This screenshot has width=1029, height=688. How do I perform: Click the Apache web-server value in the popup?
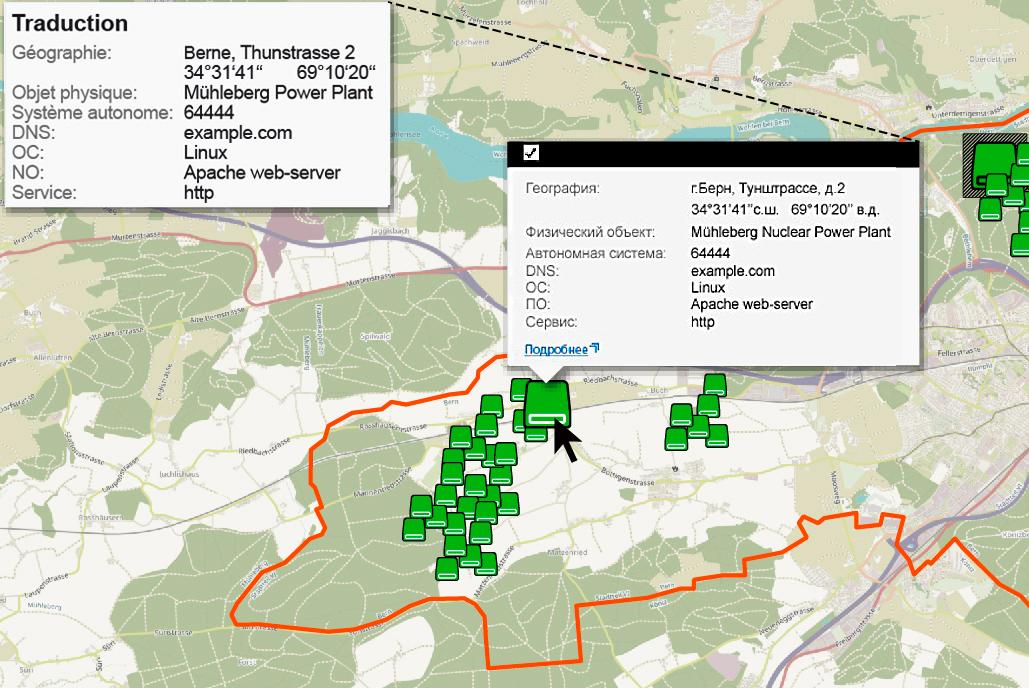(751, 304)
